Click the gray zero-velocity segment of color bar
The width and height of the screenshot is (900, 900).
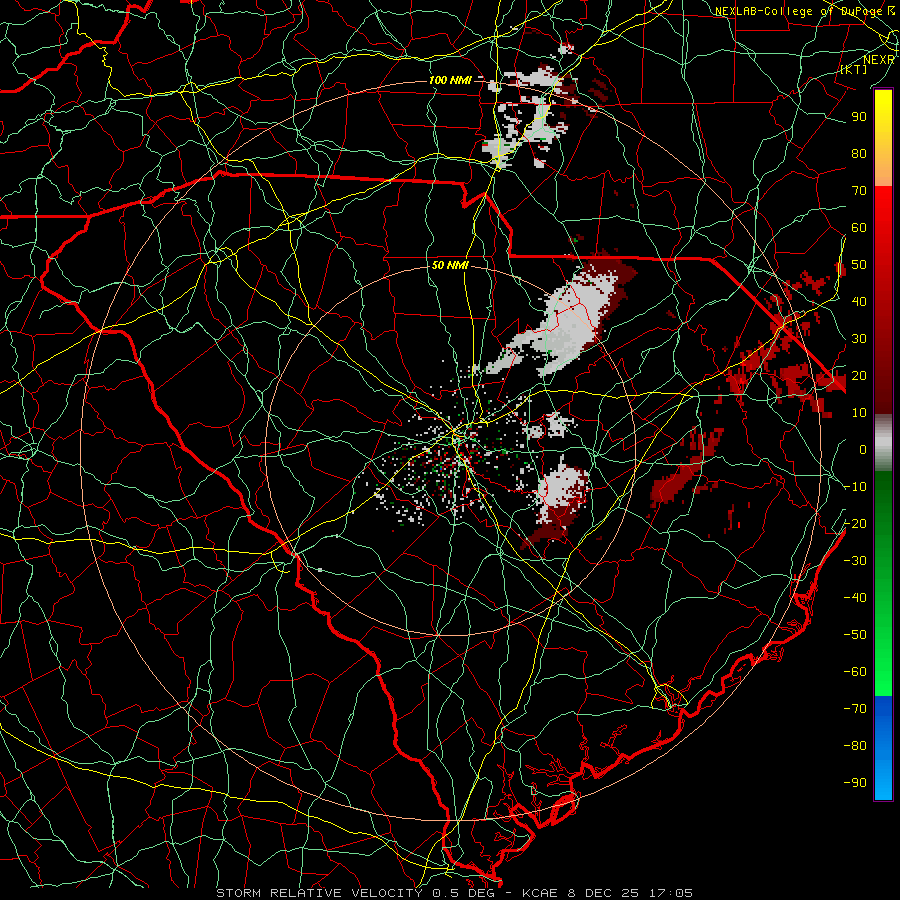click(x=883, y=443)
